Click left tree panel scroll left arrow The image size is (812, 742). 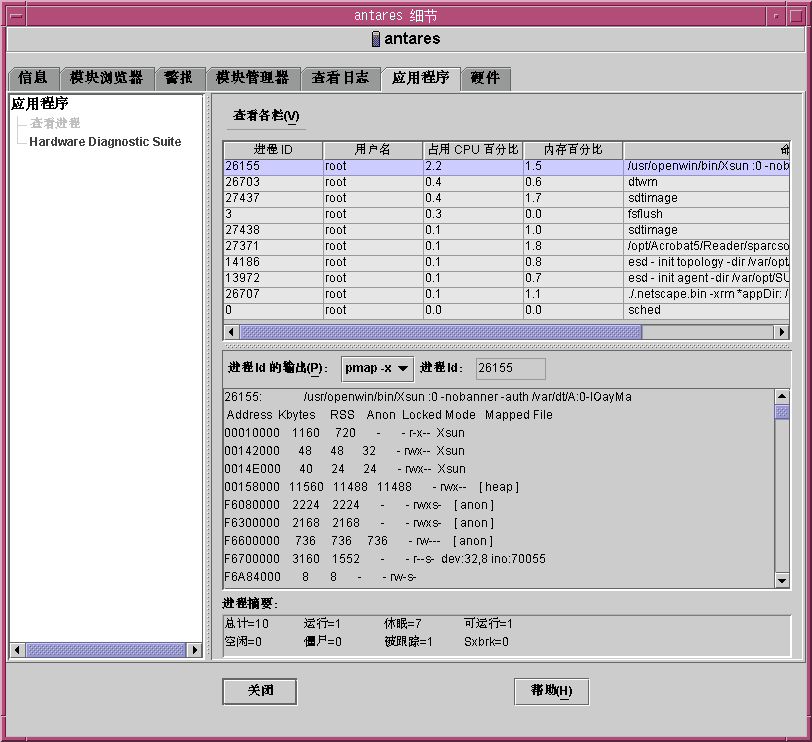click(x=18, y=650)
